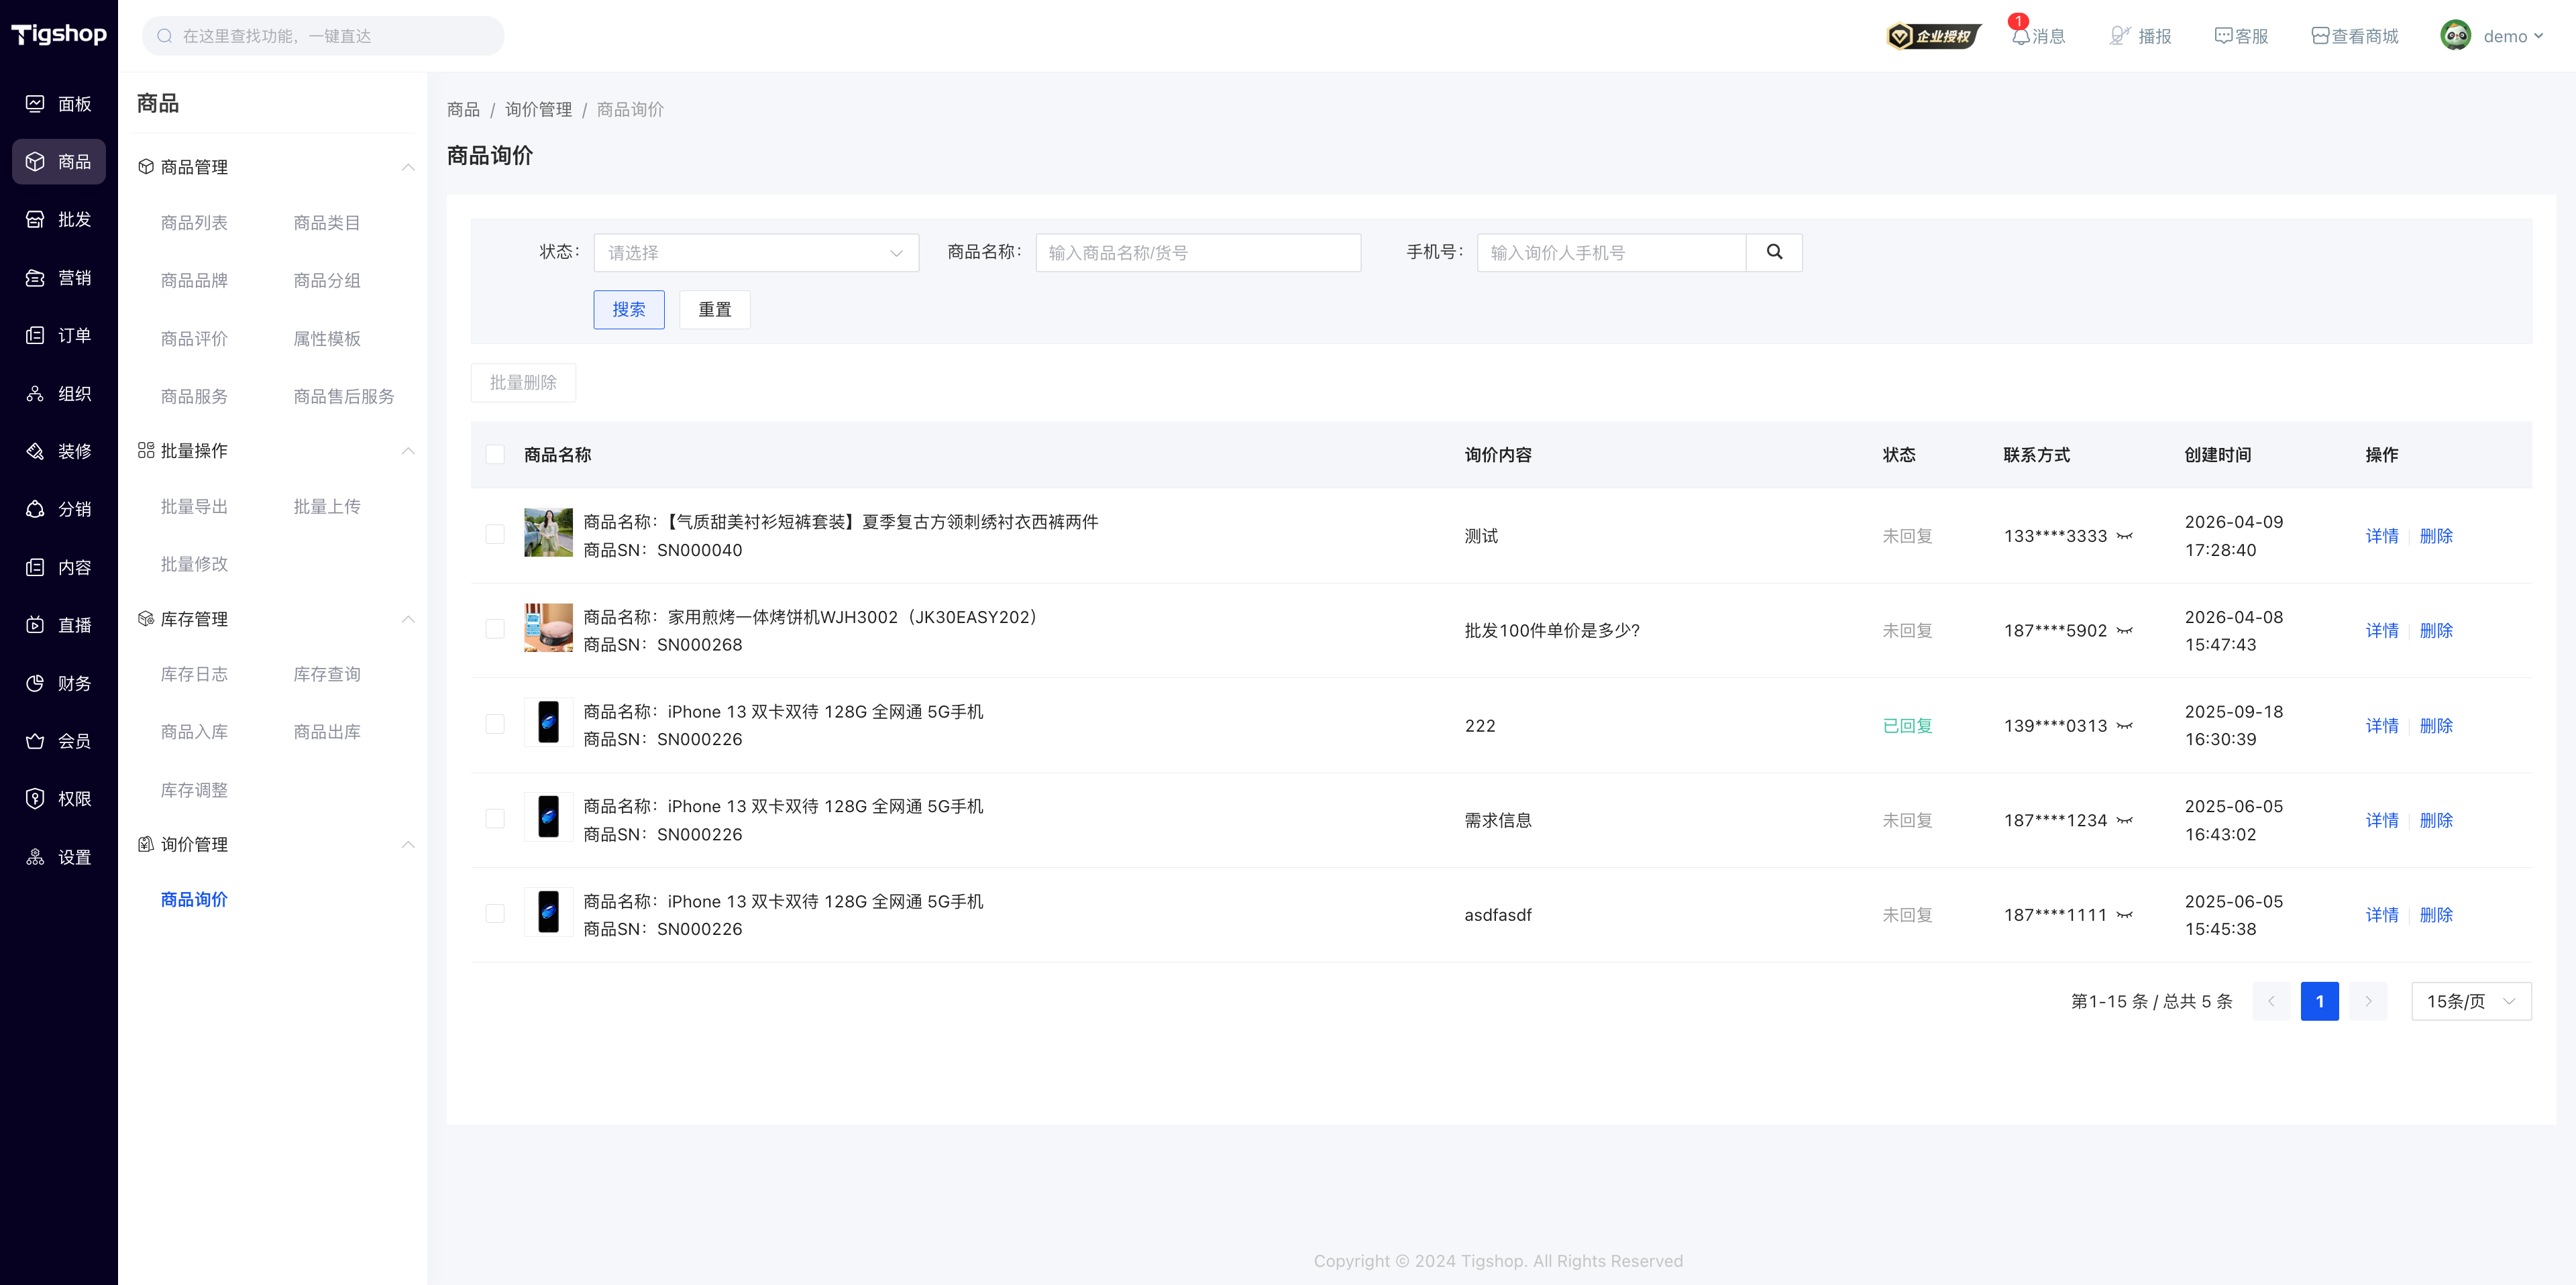Open 详情 for the asdfasdf inquiry

2382,916
